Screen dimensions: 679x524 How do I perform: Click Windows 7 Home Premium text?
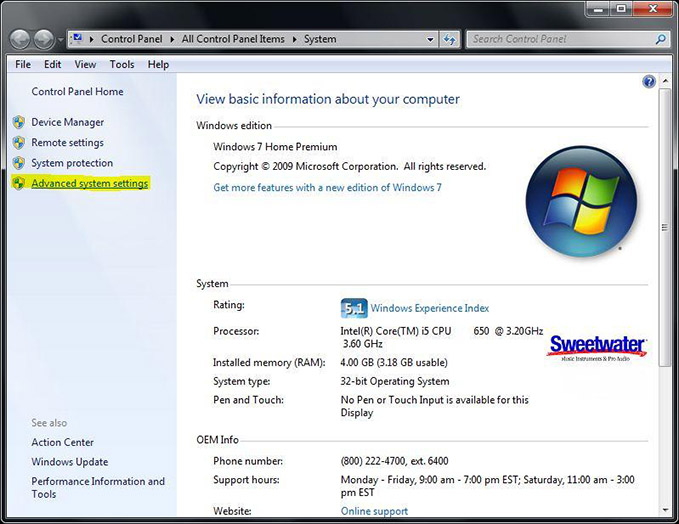coord(275,147)
